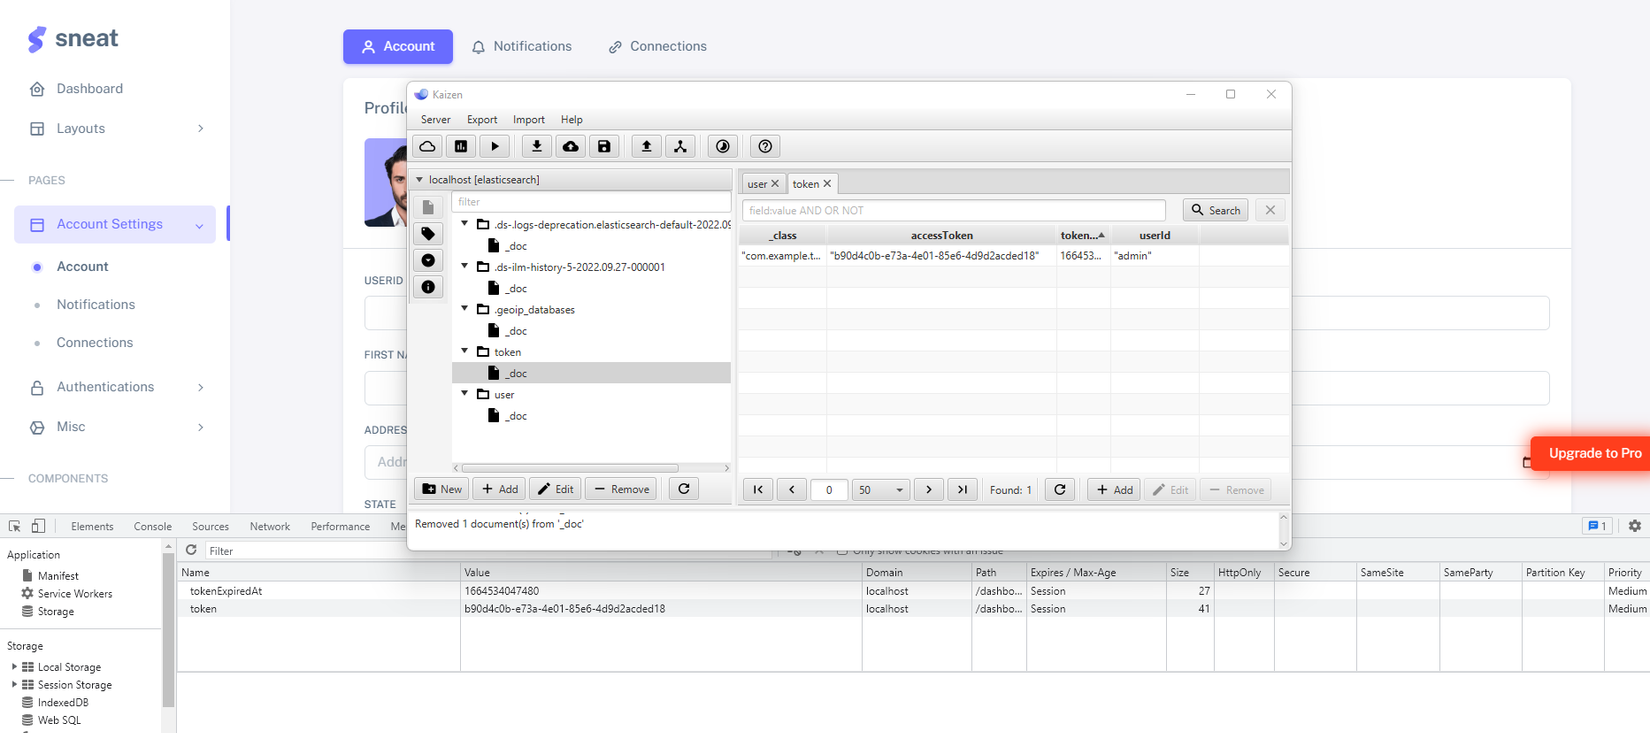Click the cloud upload icon in toolbar
This screenshot has width=1650, height=733.
pyautogui.click(x=570, y=147)
